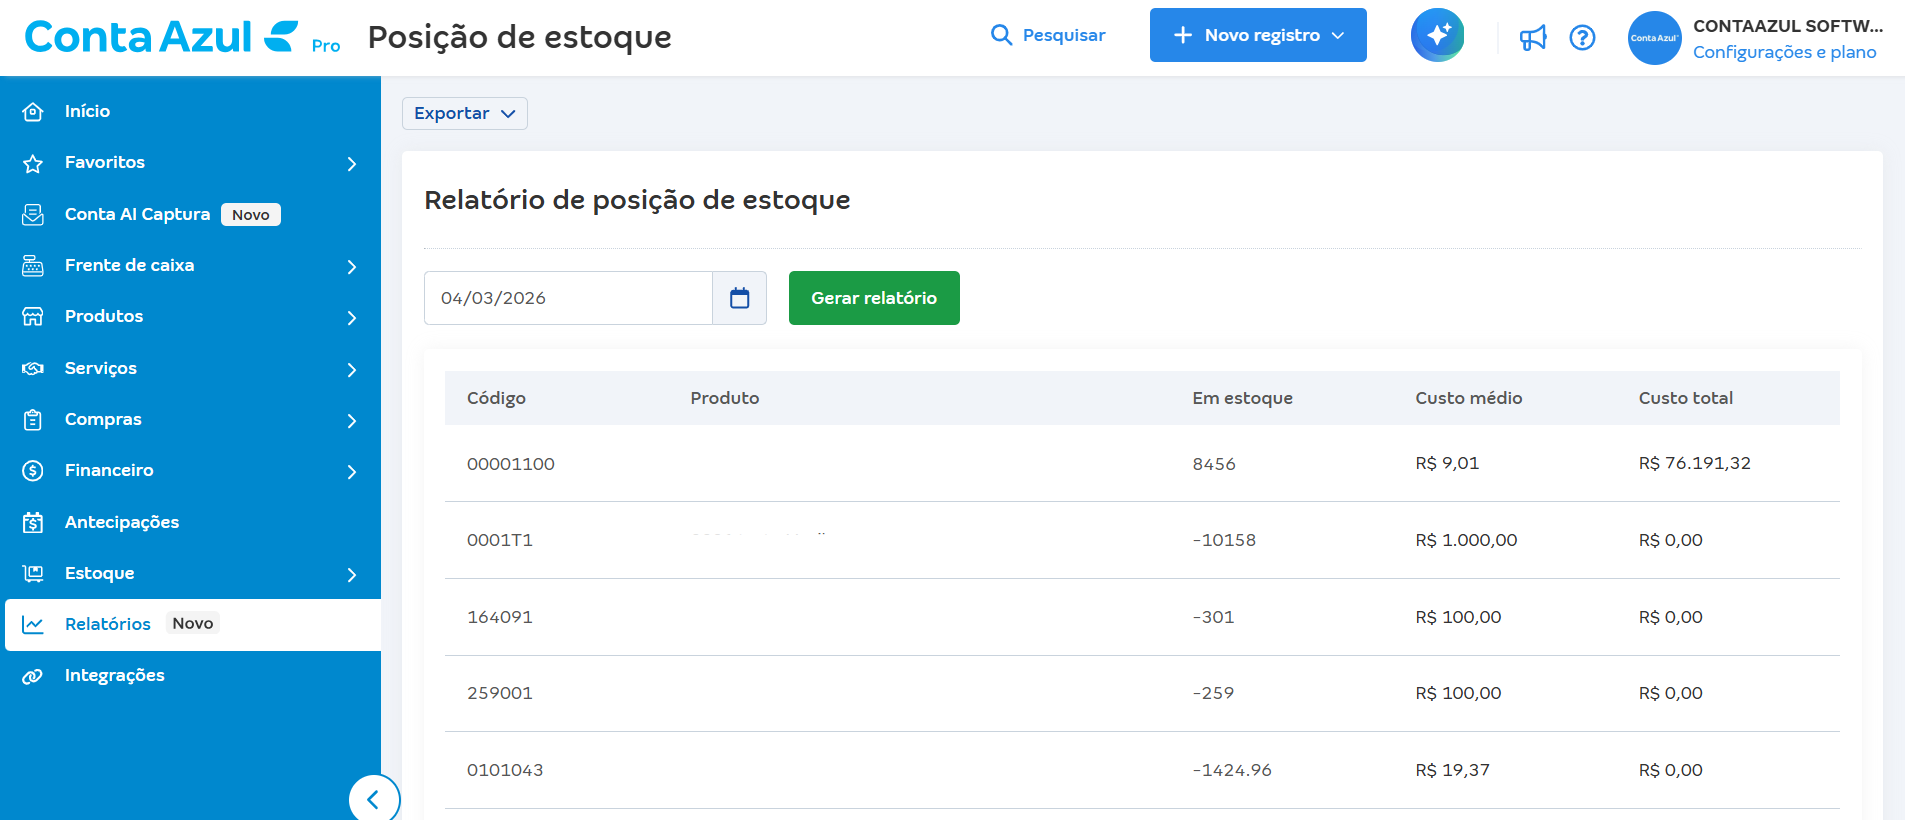This screenshot has width=1905, height=820.
Task: Click the report date input field
Action: [567, 298]
